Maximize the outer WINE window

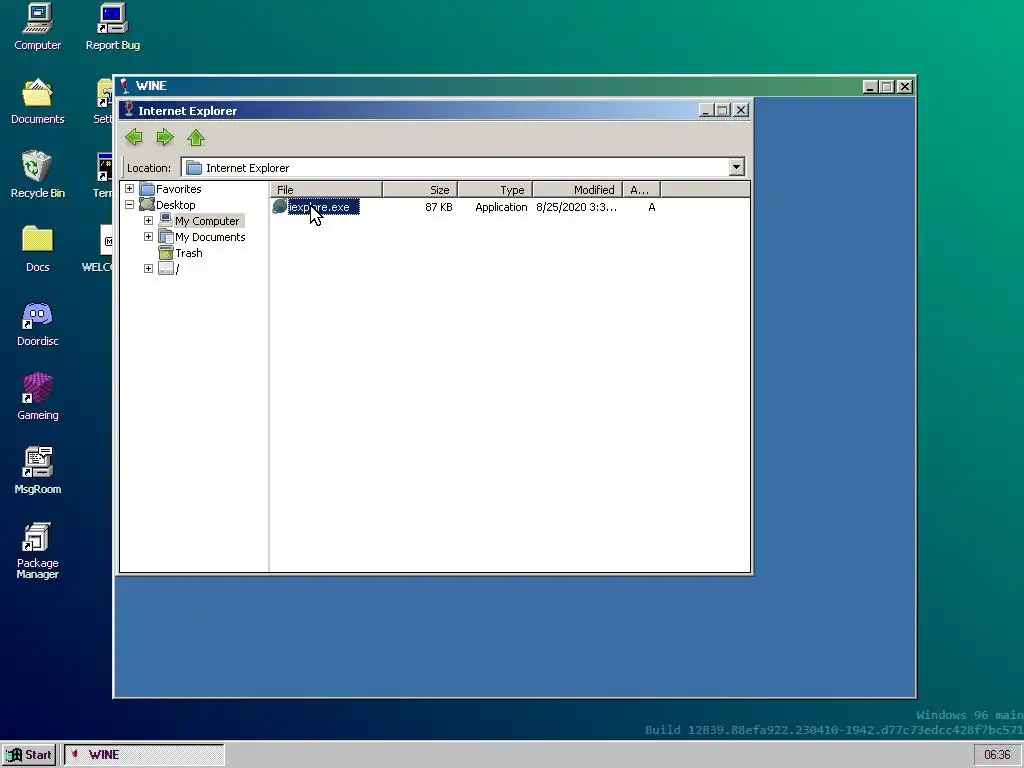[887, 86]
